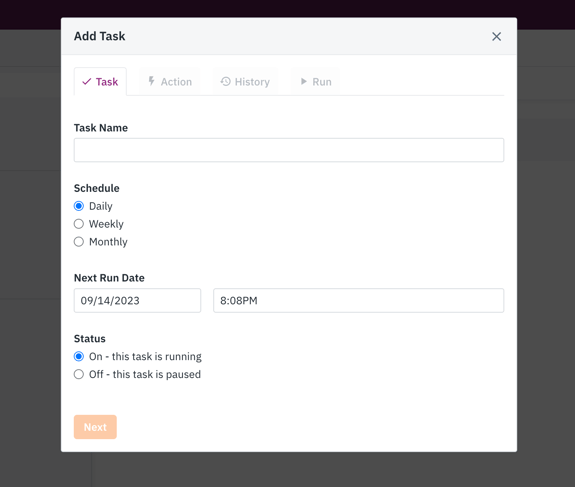Click the Task Name field label
This screenshot has height=487, width=575.
pos(101,128)
